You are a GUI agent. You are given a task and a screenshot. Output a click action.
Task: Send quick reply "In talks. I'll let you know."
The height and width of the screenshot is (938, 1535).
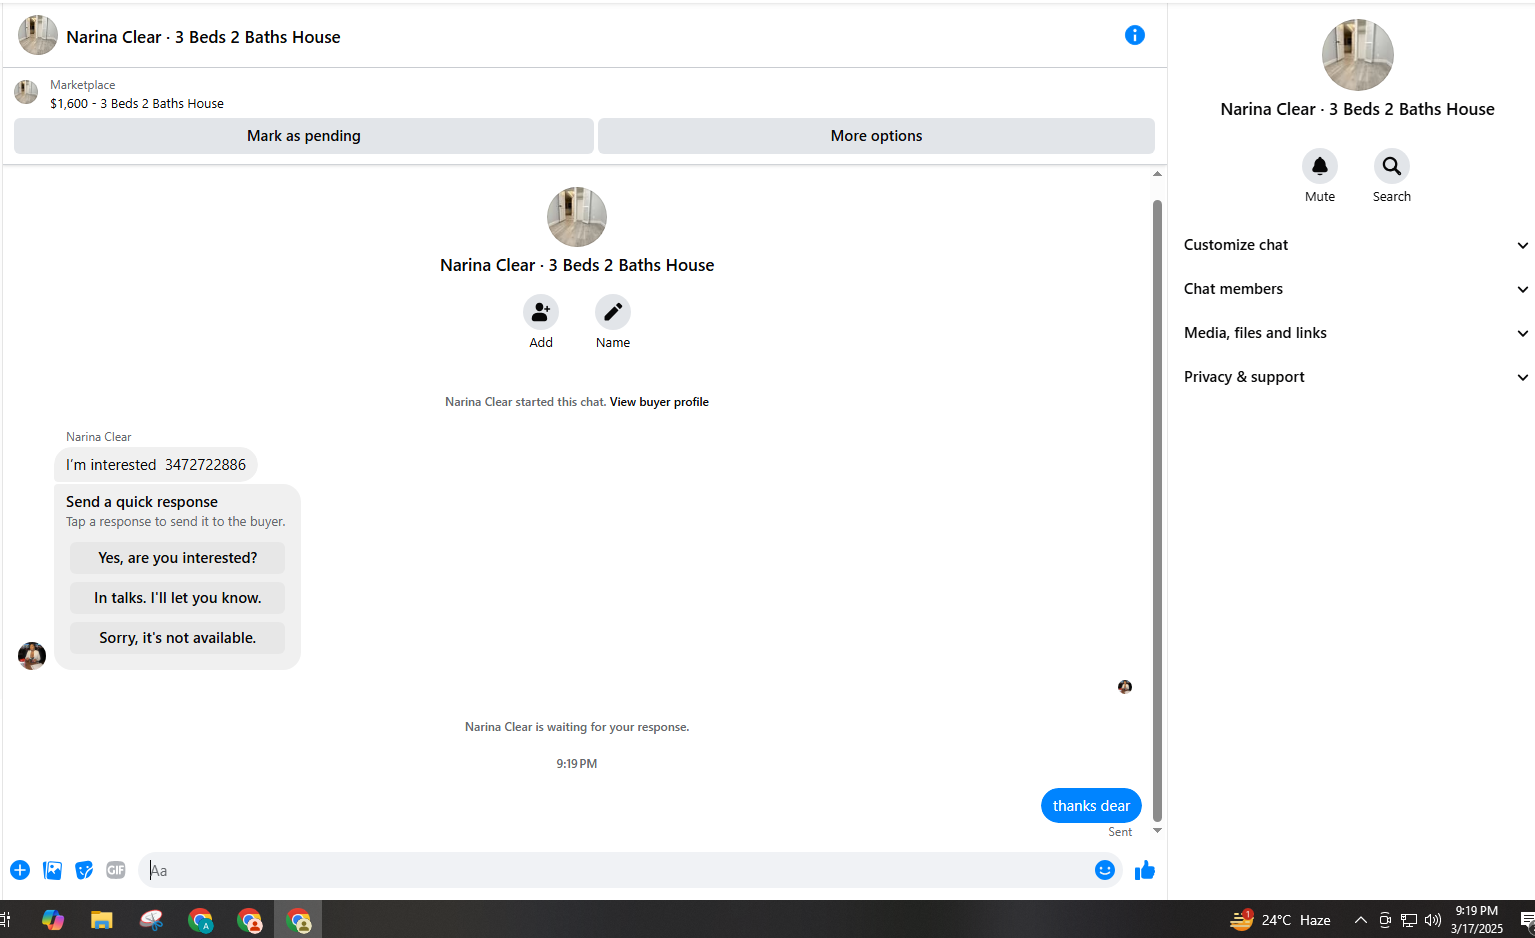(x=177, y=598)
